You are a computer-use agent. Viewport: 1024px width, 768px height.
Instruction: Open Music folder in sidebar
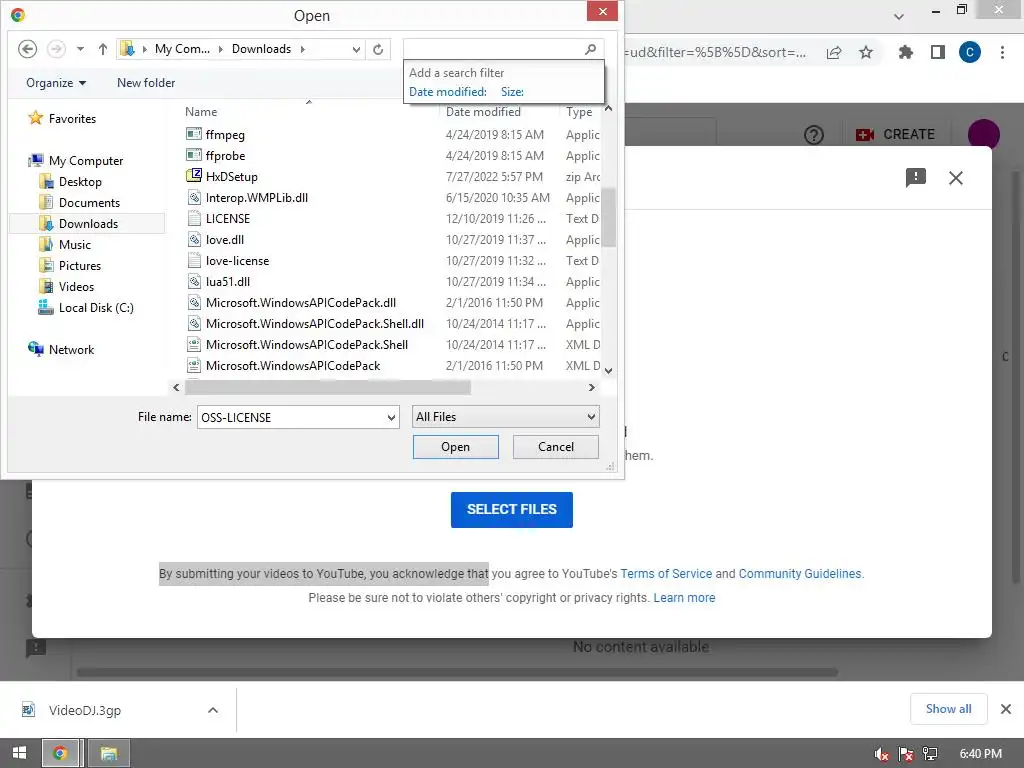(65, 244)
